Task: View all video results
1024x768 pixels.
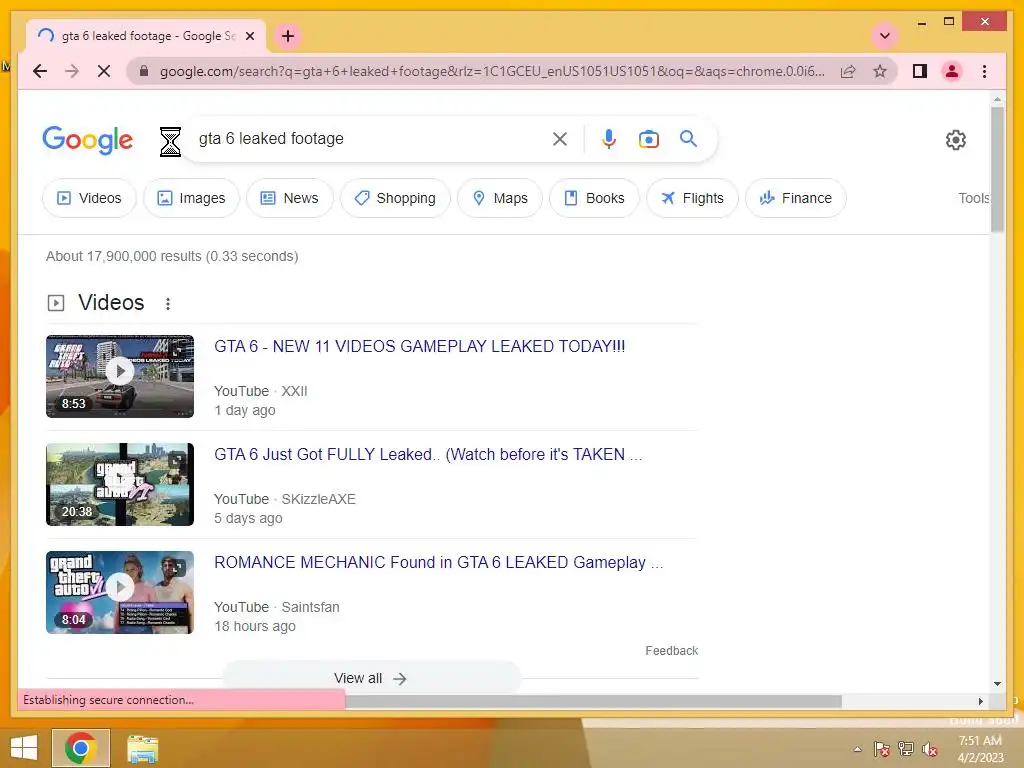Action: click(x=371, y=678)
